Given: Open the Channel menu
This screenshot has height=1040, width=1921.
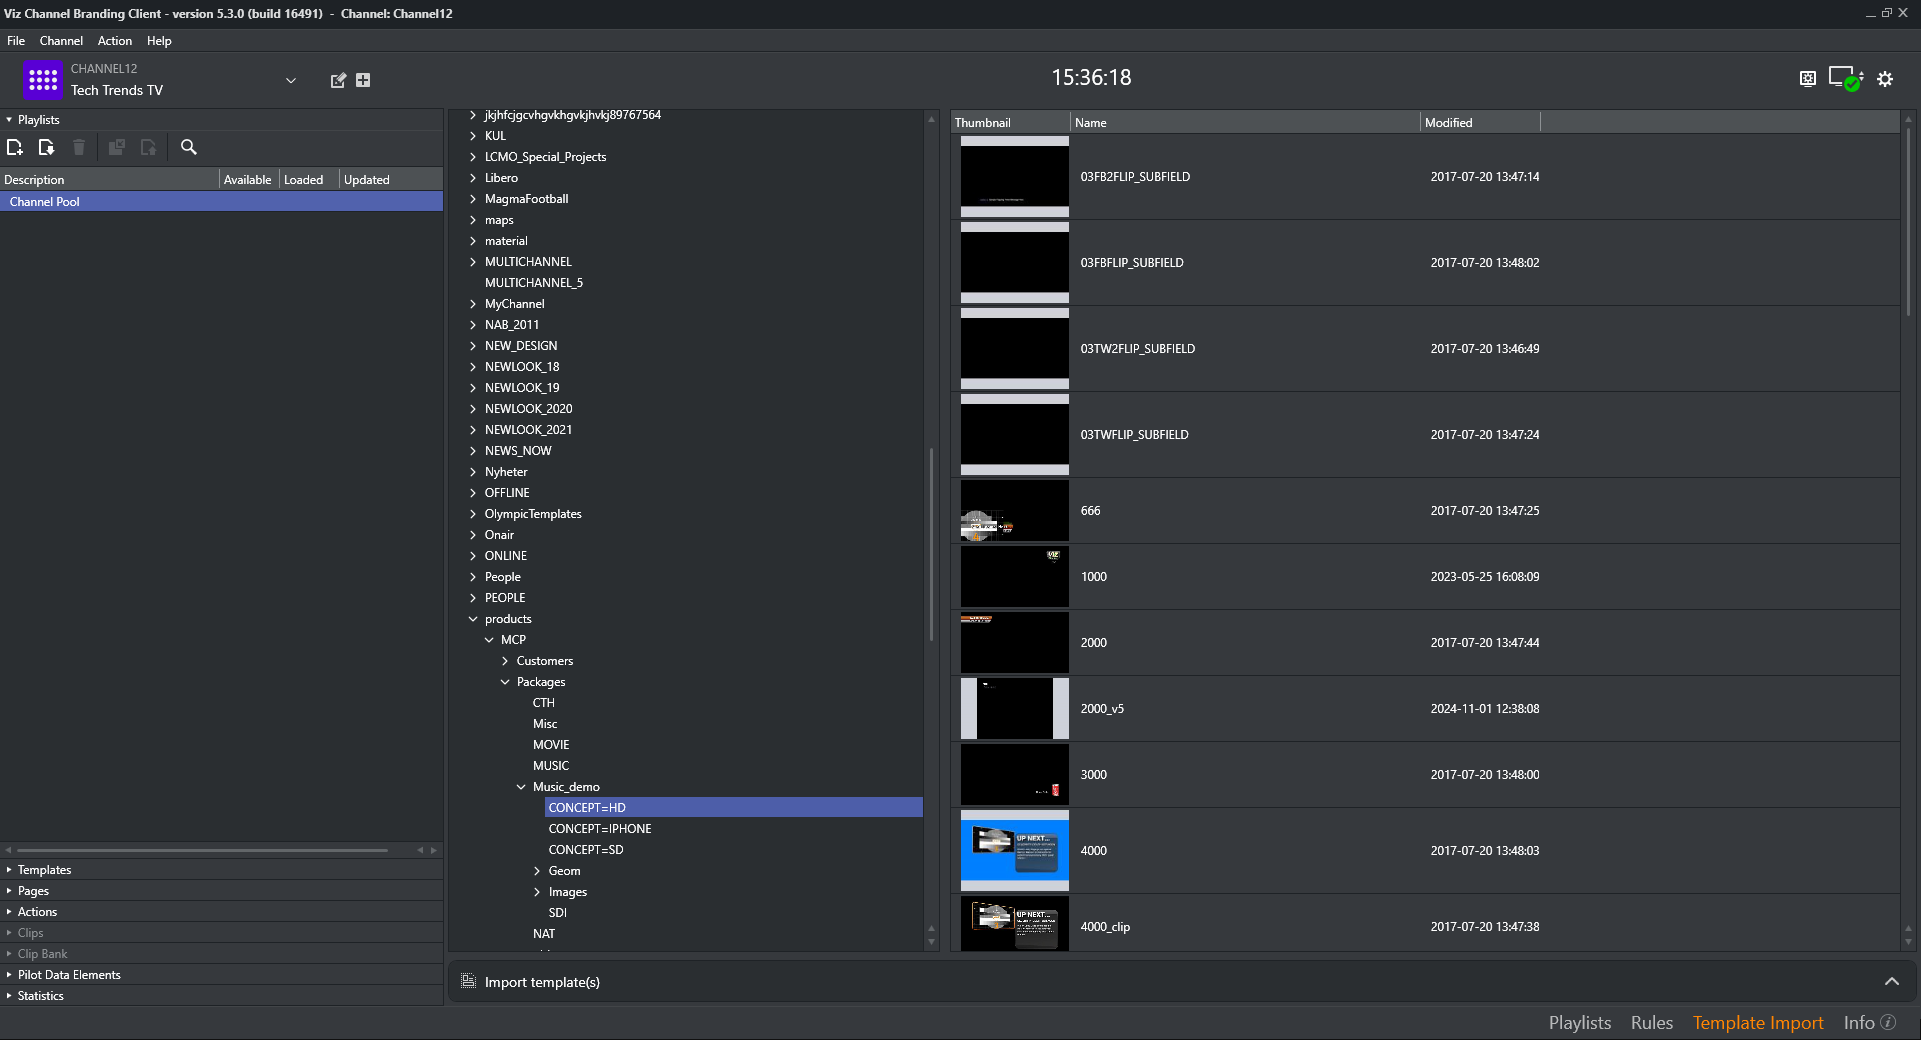Looking at the screenshot, I should click(x=61, y=41).
